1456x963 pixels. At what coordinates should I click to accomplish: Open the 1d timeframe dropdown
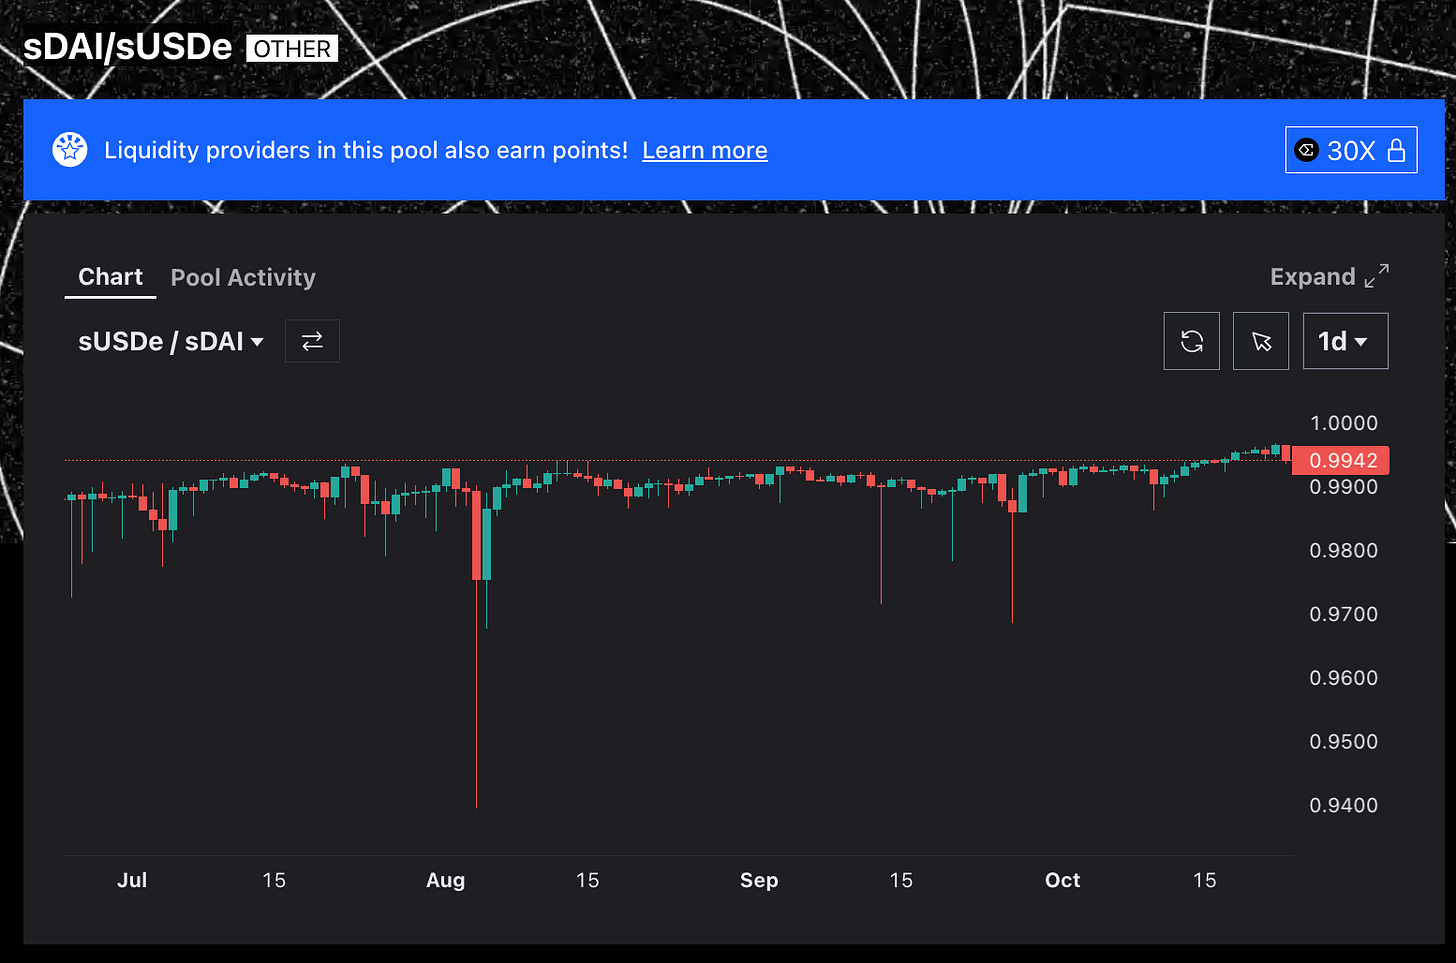point(1345,341)
